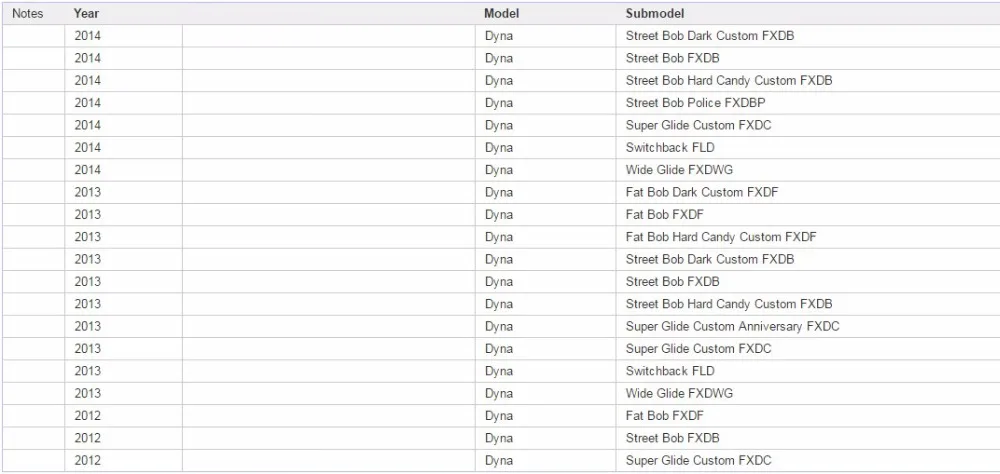Select 2012 Super Glide Custom FXDC submodel
This screenshot has width=1000, height=474.
[x=698, y=460]
